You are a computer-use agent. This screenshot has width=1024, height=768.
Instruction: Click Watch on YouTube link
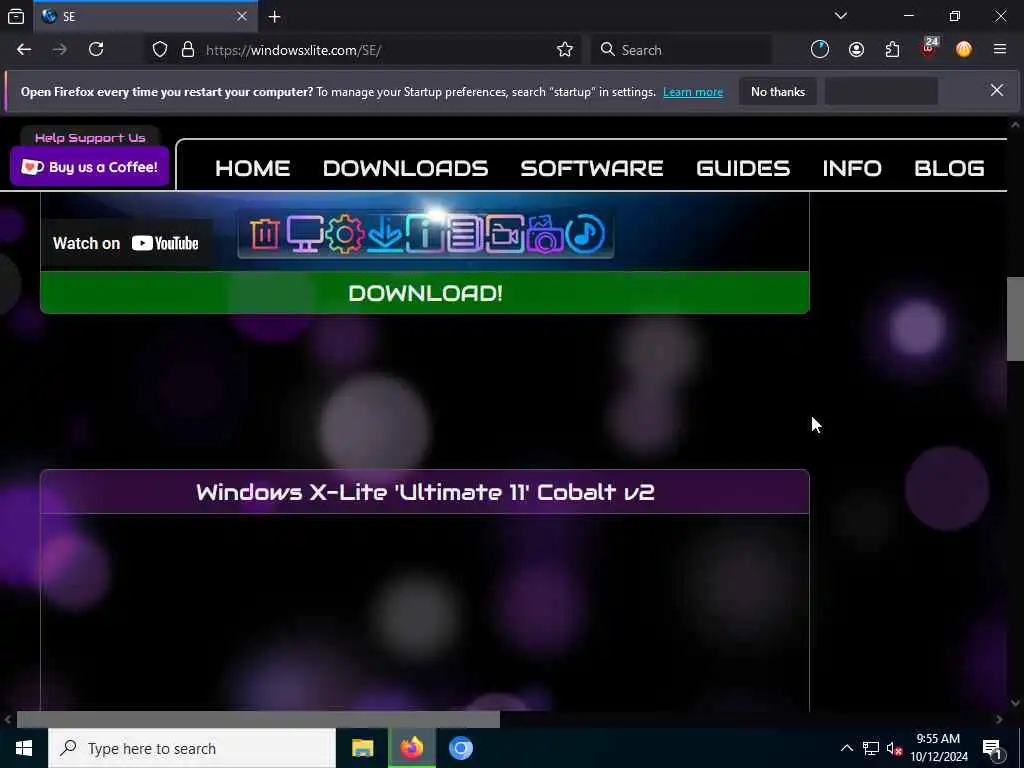[x=126, y=244]
